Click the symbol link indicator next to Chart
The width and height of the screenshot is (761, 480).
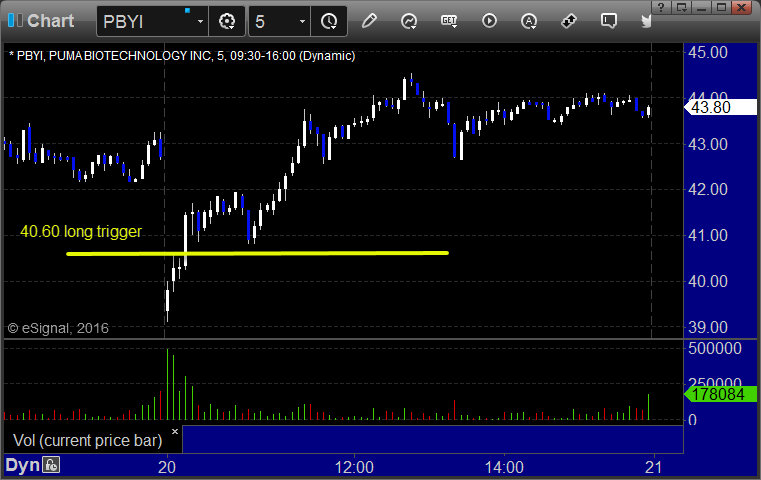click(x=15, y=20)
